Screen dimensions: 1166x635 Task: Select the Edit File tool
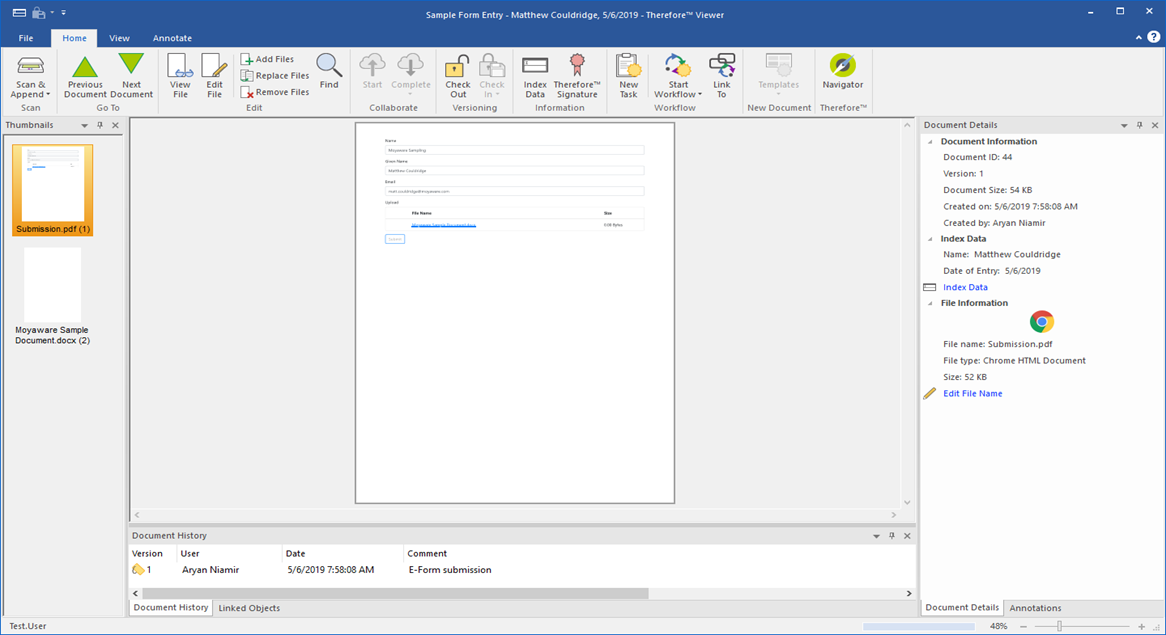click(214, 74)
